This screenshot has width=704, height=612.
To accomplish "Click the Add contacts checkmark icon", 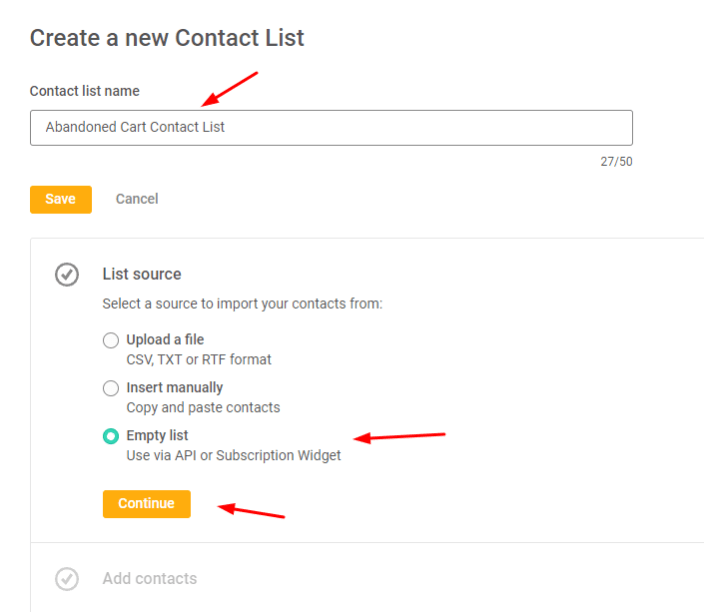I will tap(67, 579).
